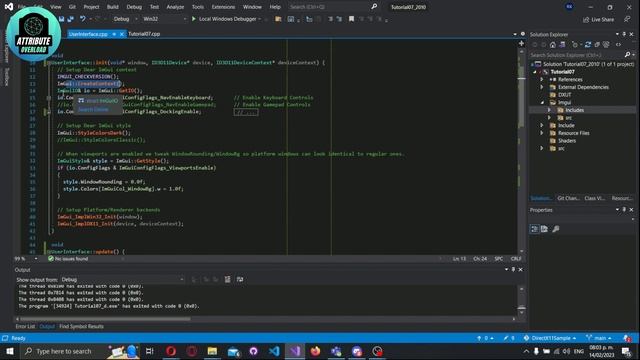This screenshot has height=360, width=640.
Task: Click the Property Pages wrench icon
Action: [556, 229]
